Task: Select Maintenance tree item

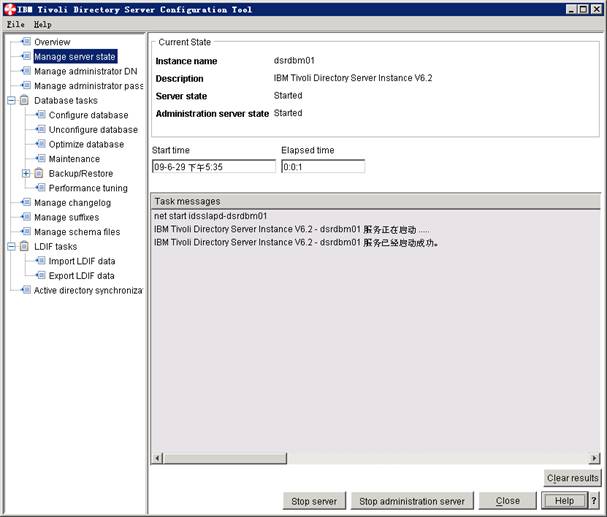Action: pyautogui.click(x=74, y=159)
